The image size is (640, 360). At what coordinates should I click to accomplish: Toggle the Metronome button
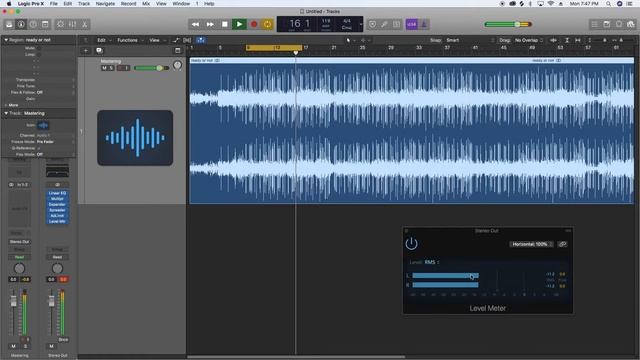(x=424, y=24)
